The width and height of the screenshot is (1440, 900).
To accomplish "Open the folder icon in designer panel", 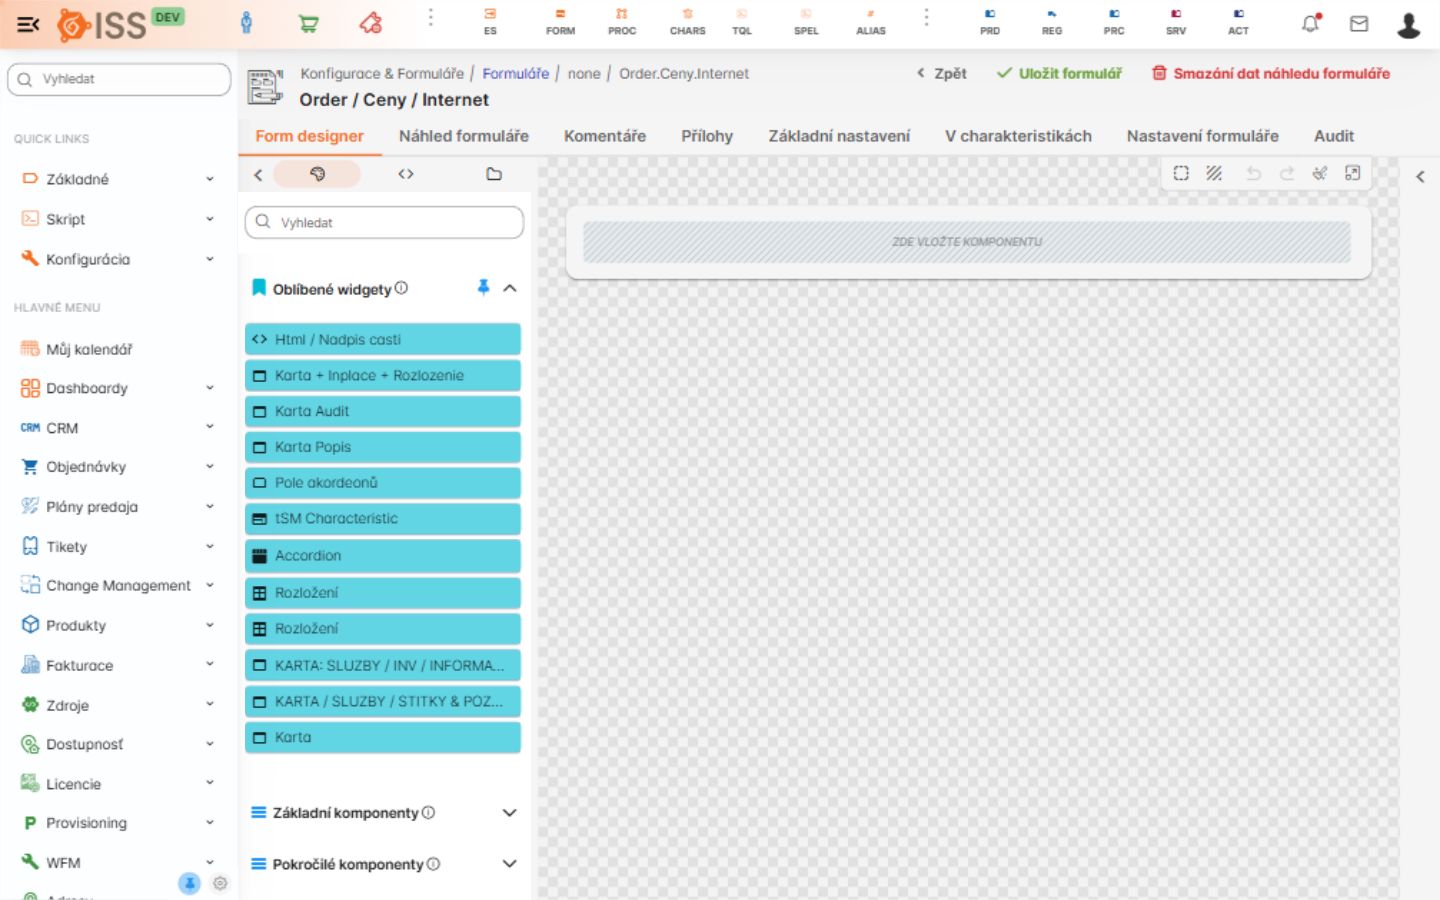I will tap(494, 174).
